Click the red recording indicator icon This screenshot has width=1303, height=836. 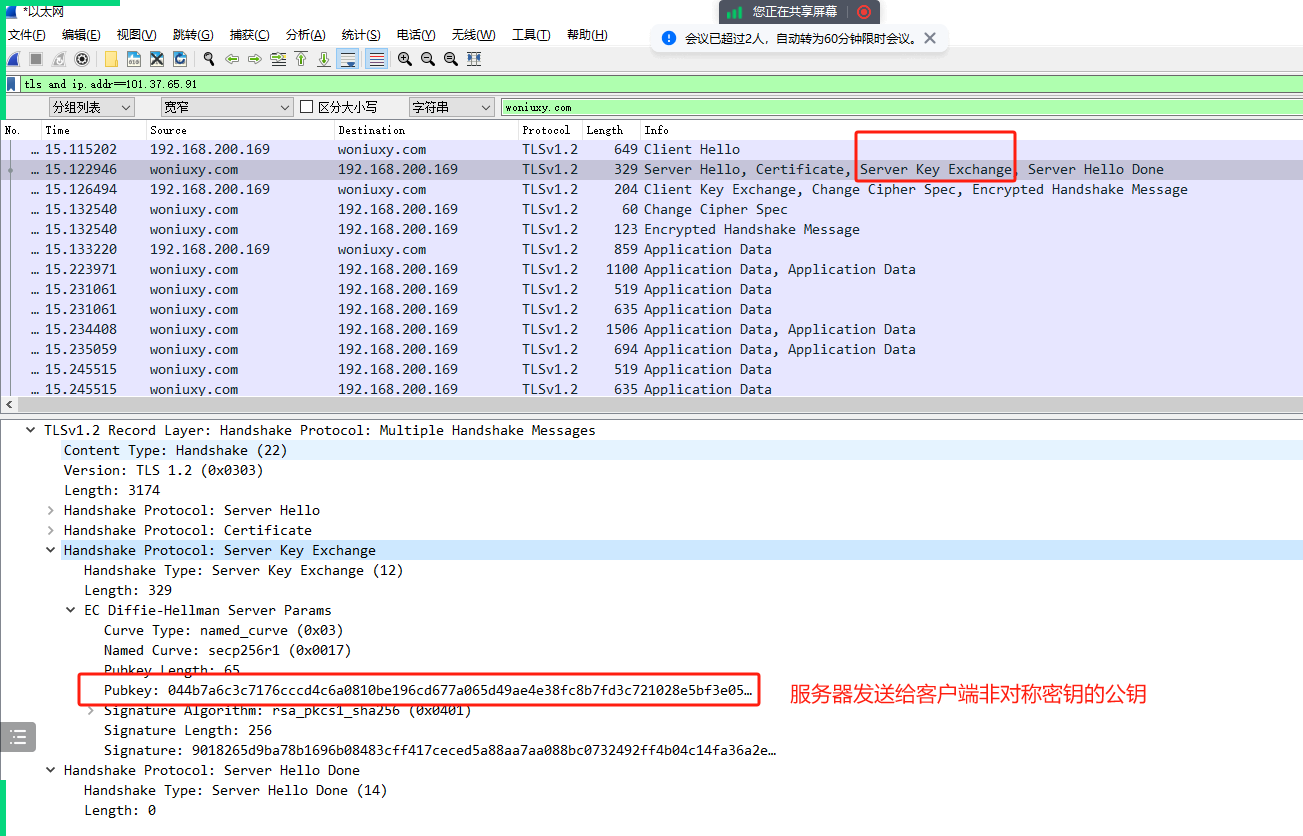tap(864, 12)
